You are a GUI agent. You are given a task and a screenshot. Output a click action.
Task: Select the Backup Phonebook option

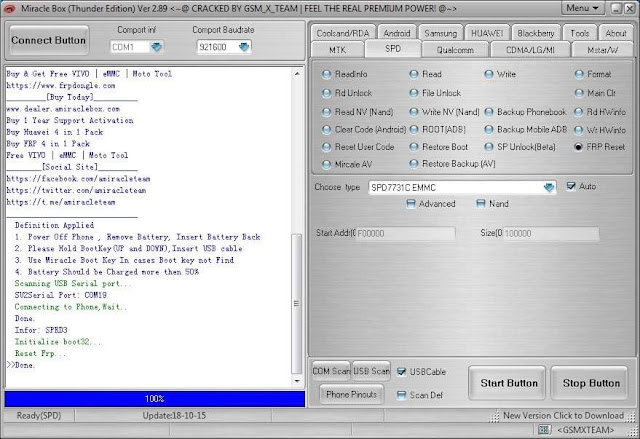526,112
